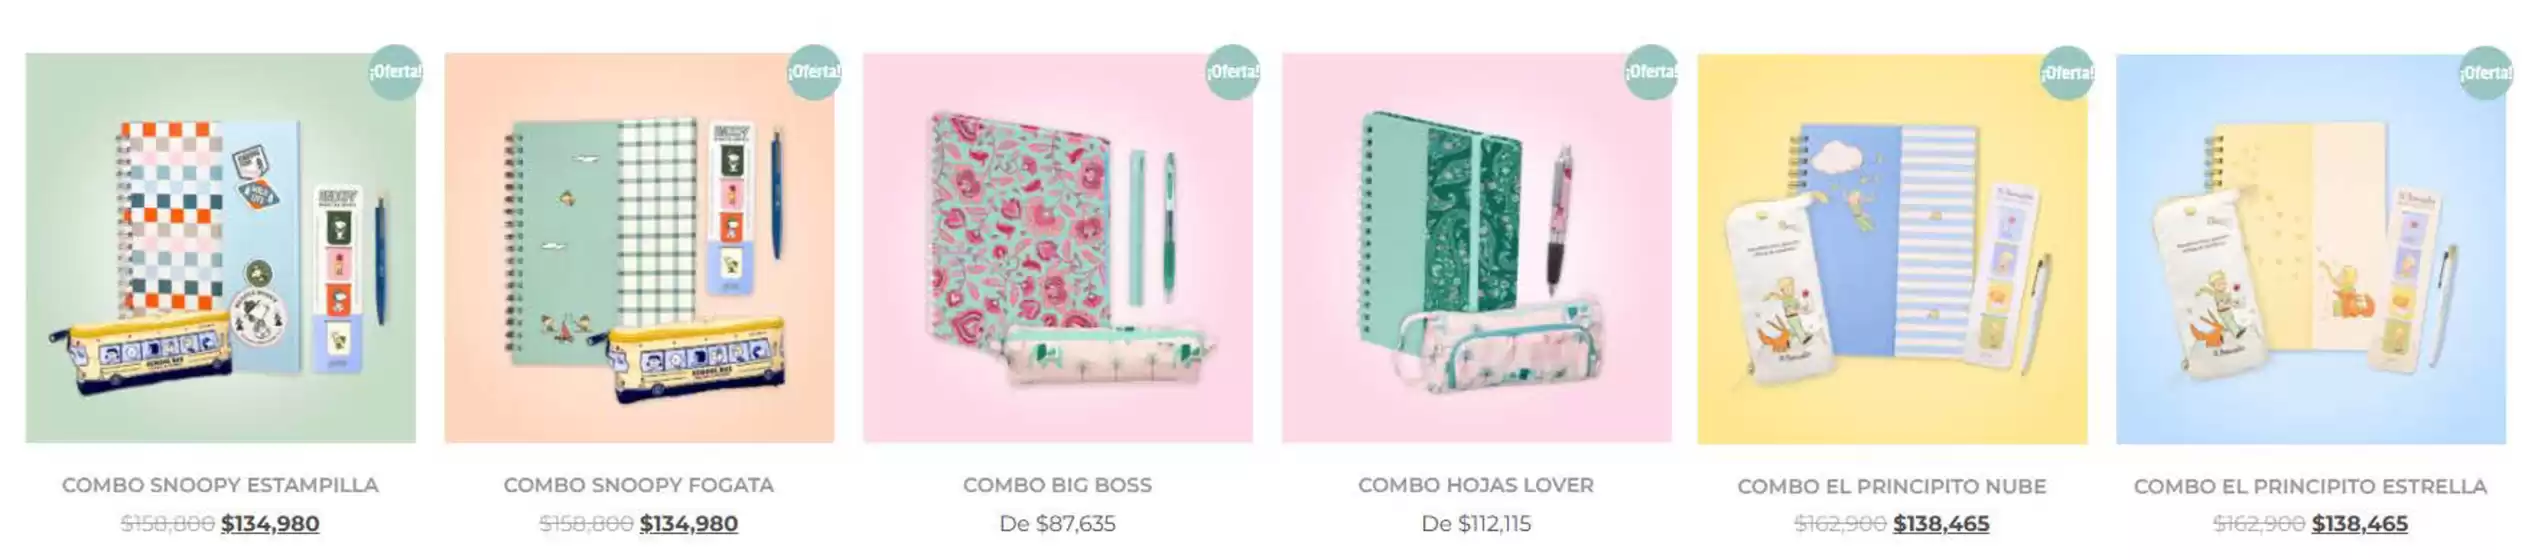The width and height of the screenshot is (2525, 560).
Task: Click the ¡Oferta! badge on Combo Big Boss
Action: tap(1232, 73)
